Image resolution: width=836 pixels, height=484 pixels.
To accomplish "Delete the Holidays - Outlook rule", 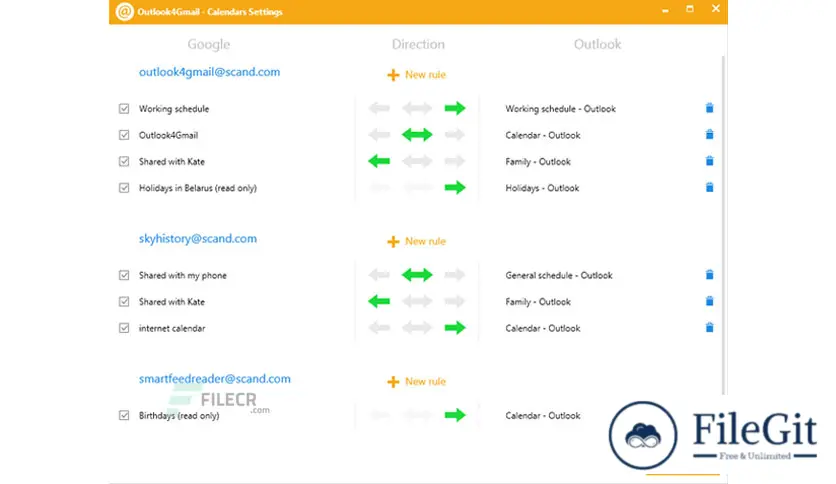I will pyautogui.click(x=709, y=187).
